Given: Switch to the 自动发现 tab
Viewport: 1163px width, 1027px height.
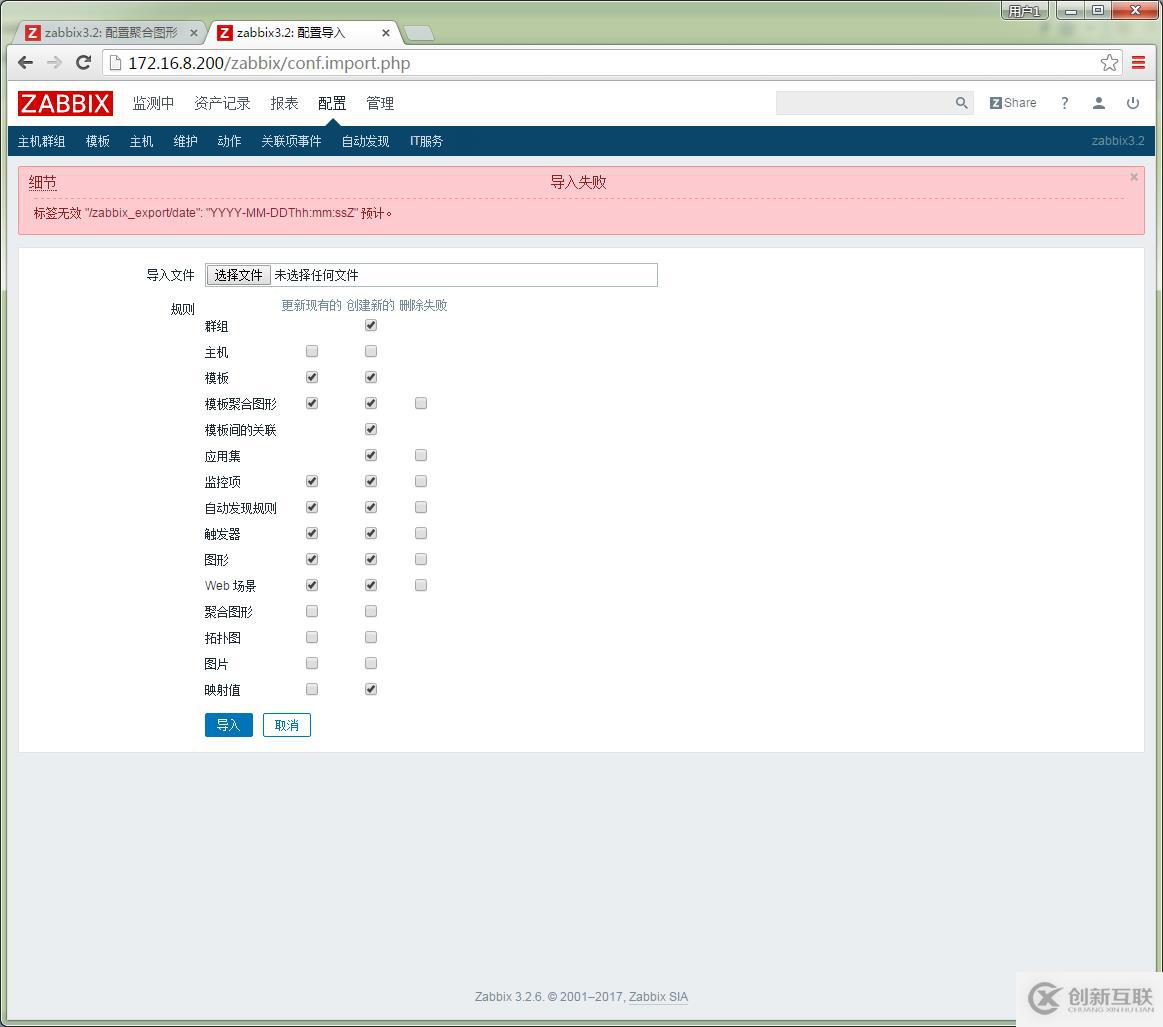Looking at the screenshot, I should [364, 141].
